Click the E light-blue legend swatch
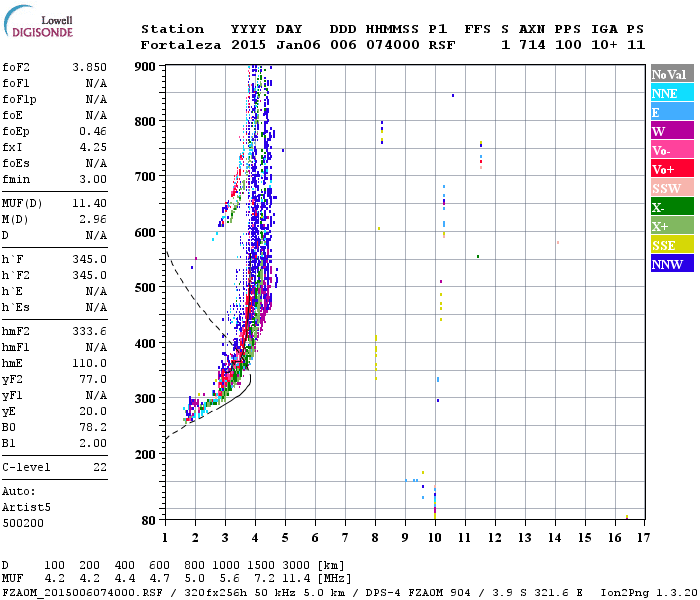Image resolution: width=700 pixels, height=600 pixels. [672, 112]
